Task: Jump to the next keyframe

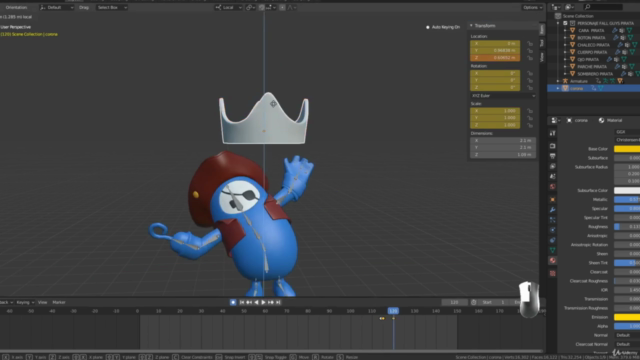Action: [271, 302]
